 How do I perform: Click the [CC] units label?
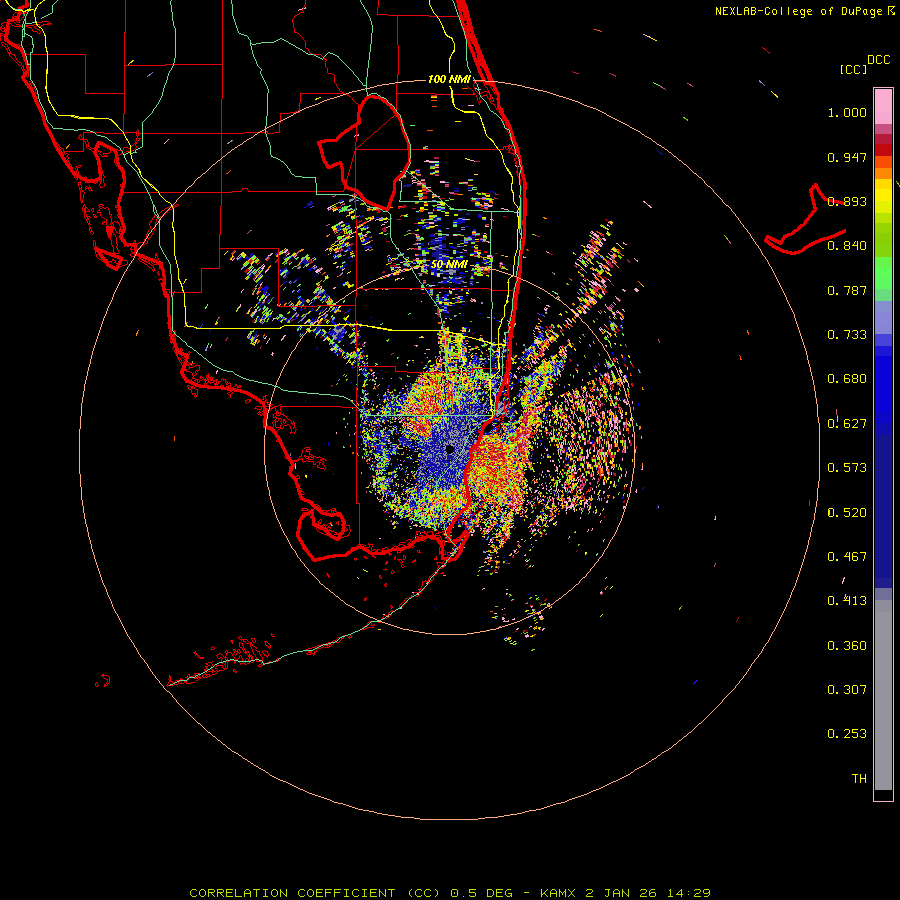(x=854, y=69)
